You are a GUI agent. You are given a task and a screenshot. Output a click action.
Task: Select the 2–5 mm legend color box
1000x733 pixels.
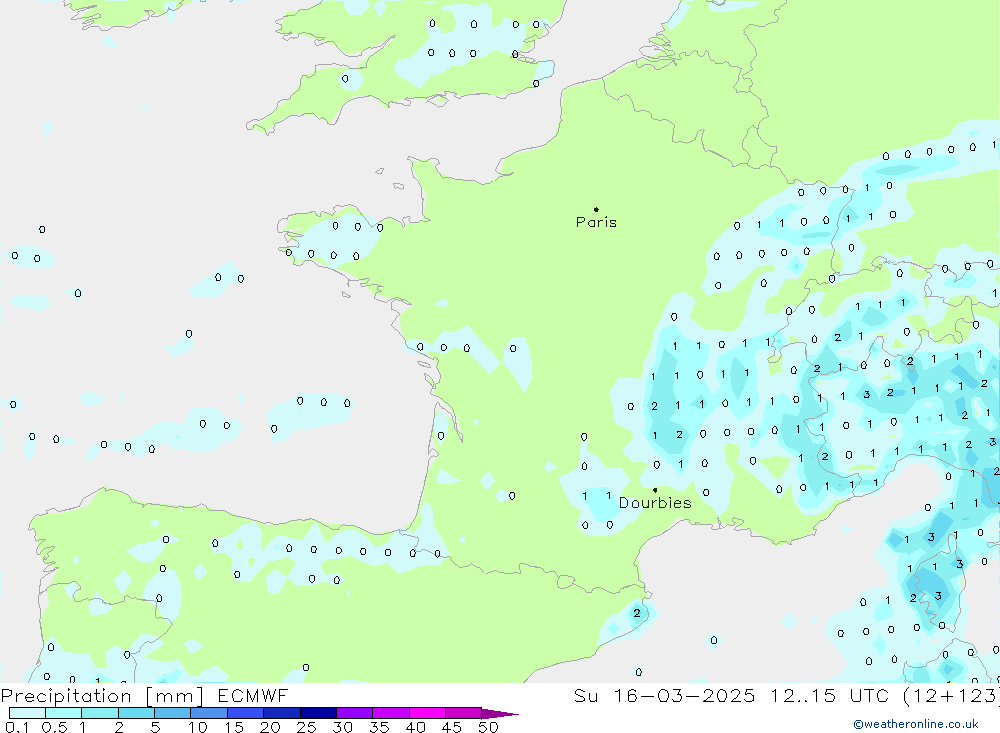pyautogui.click(x=136, y=713)
